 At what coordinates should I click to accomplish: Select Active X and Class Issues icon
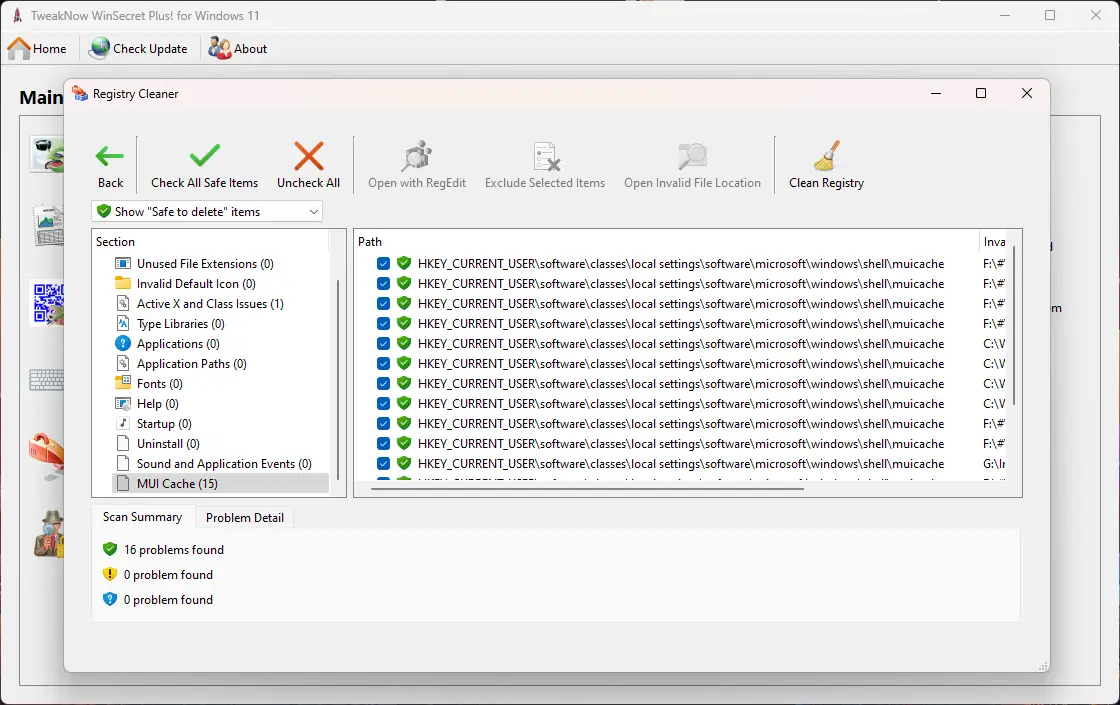tap(123, 304)
